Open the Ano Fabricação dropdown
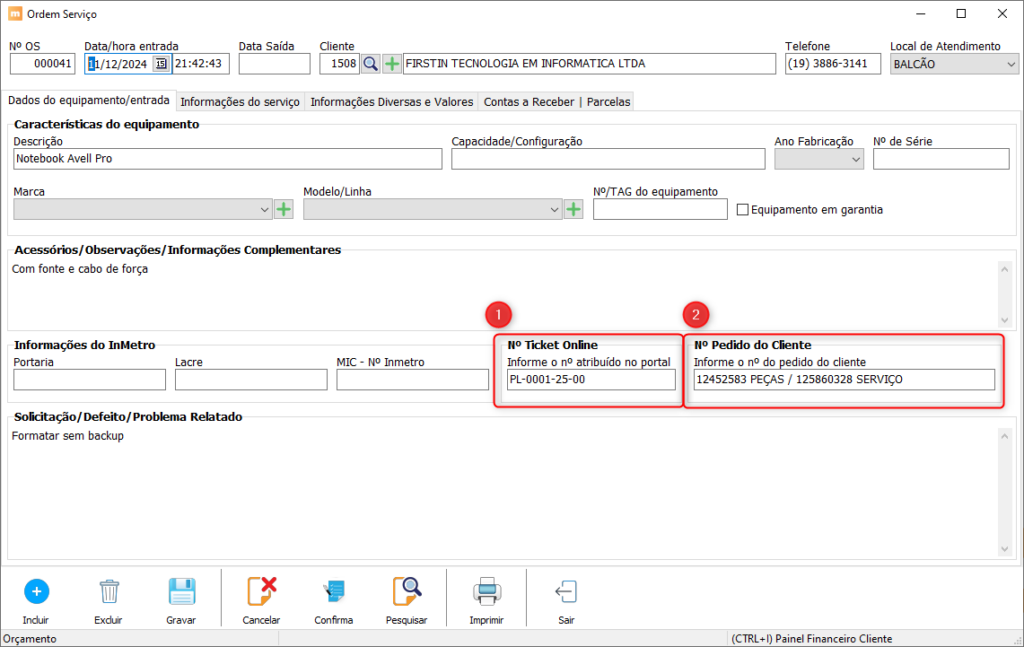Image resolution: width=1024 pixels, height=647 pixels. tap(856, 159)
